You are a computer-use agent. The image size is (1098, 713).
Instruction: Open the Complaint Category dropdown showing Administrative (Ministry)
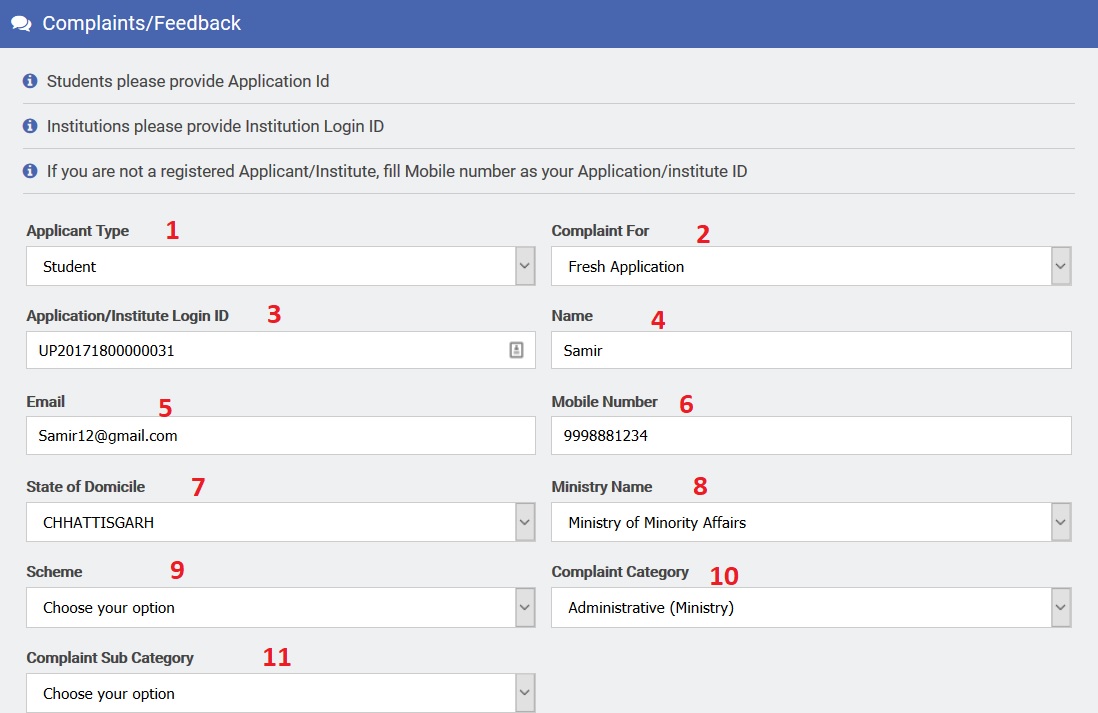click(811, 607)
